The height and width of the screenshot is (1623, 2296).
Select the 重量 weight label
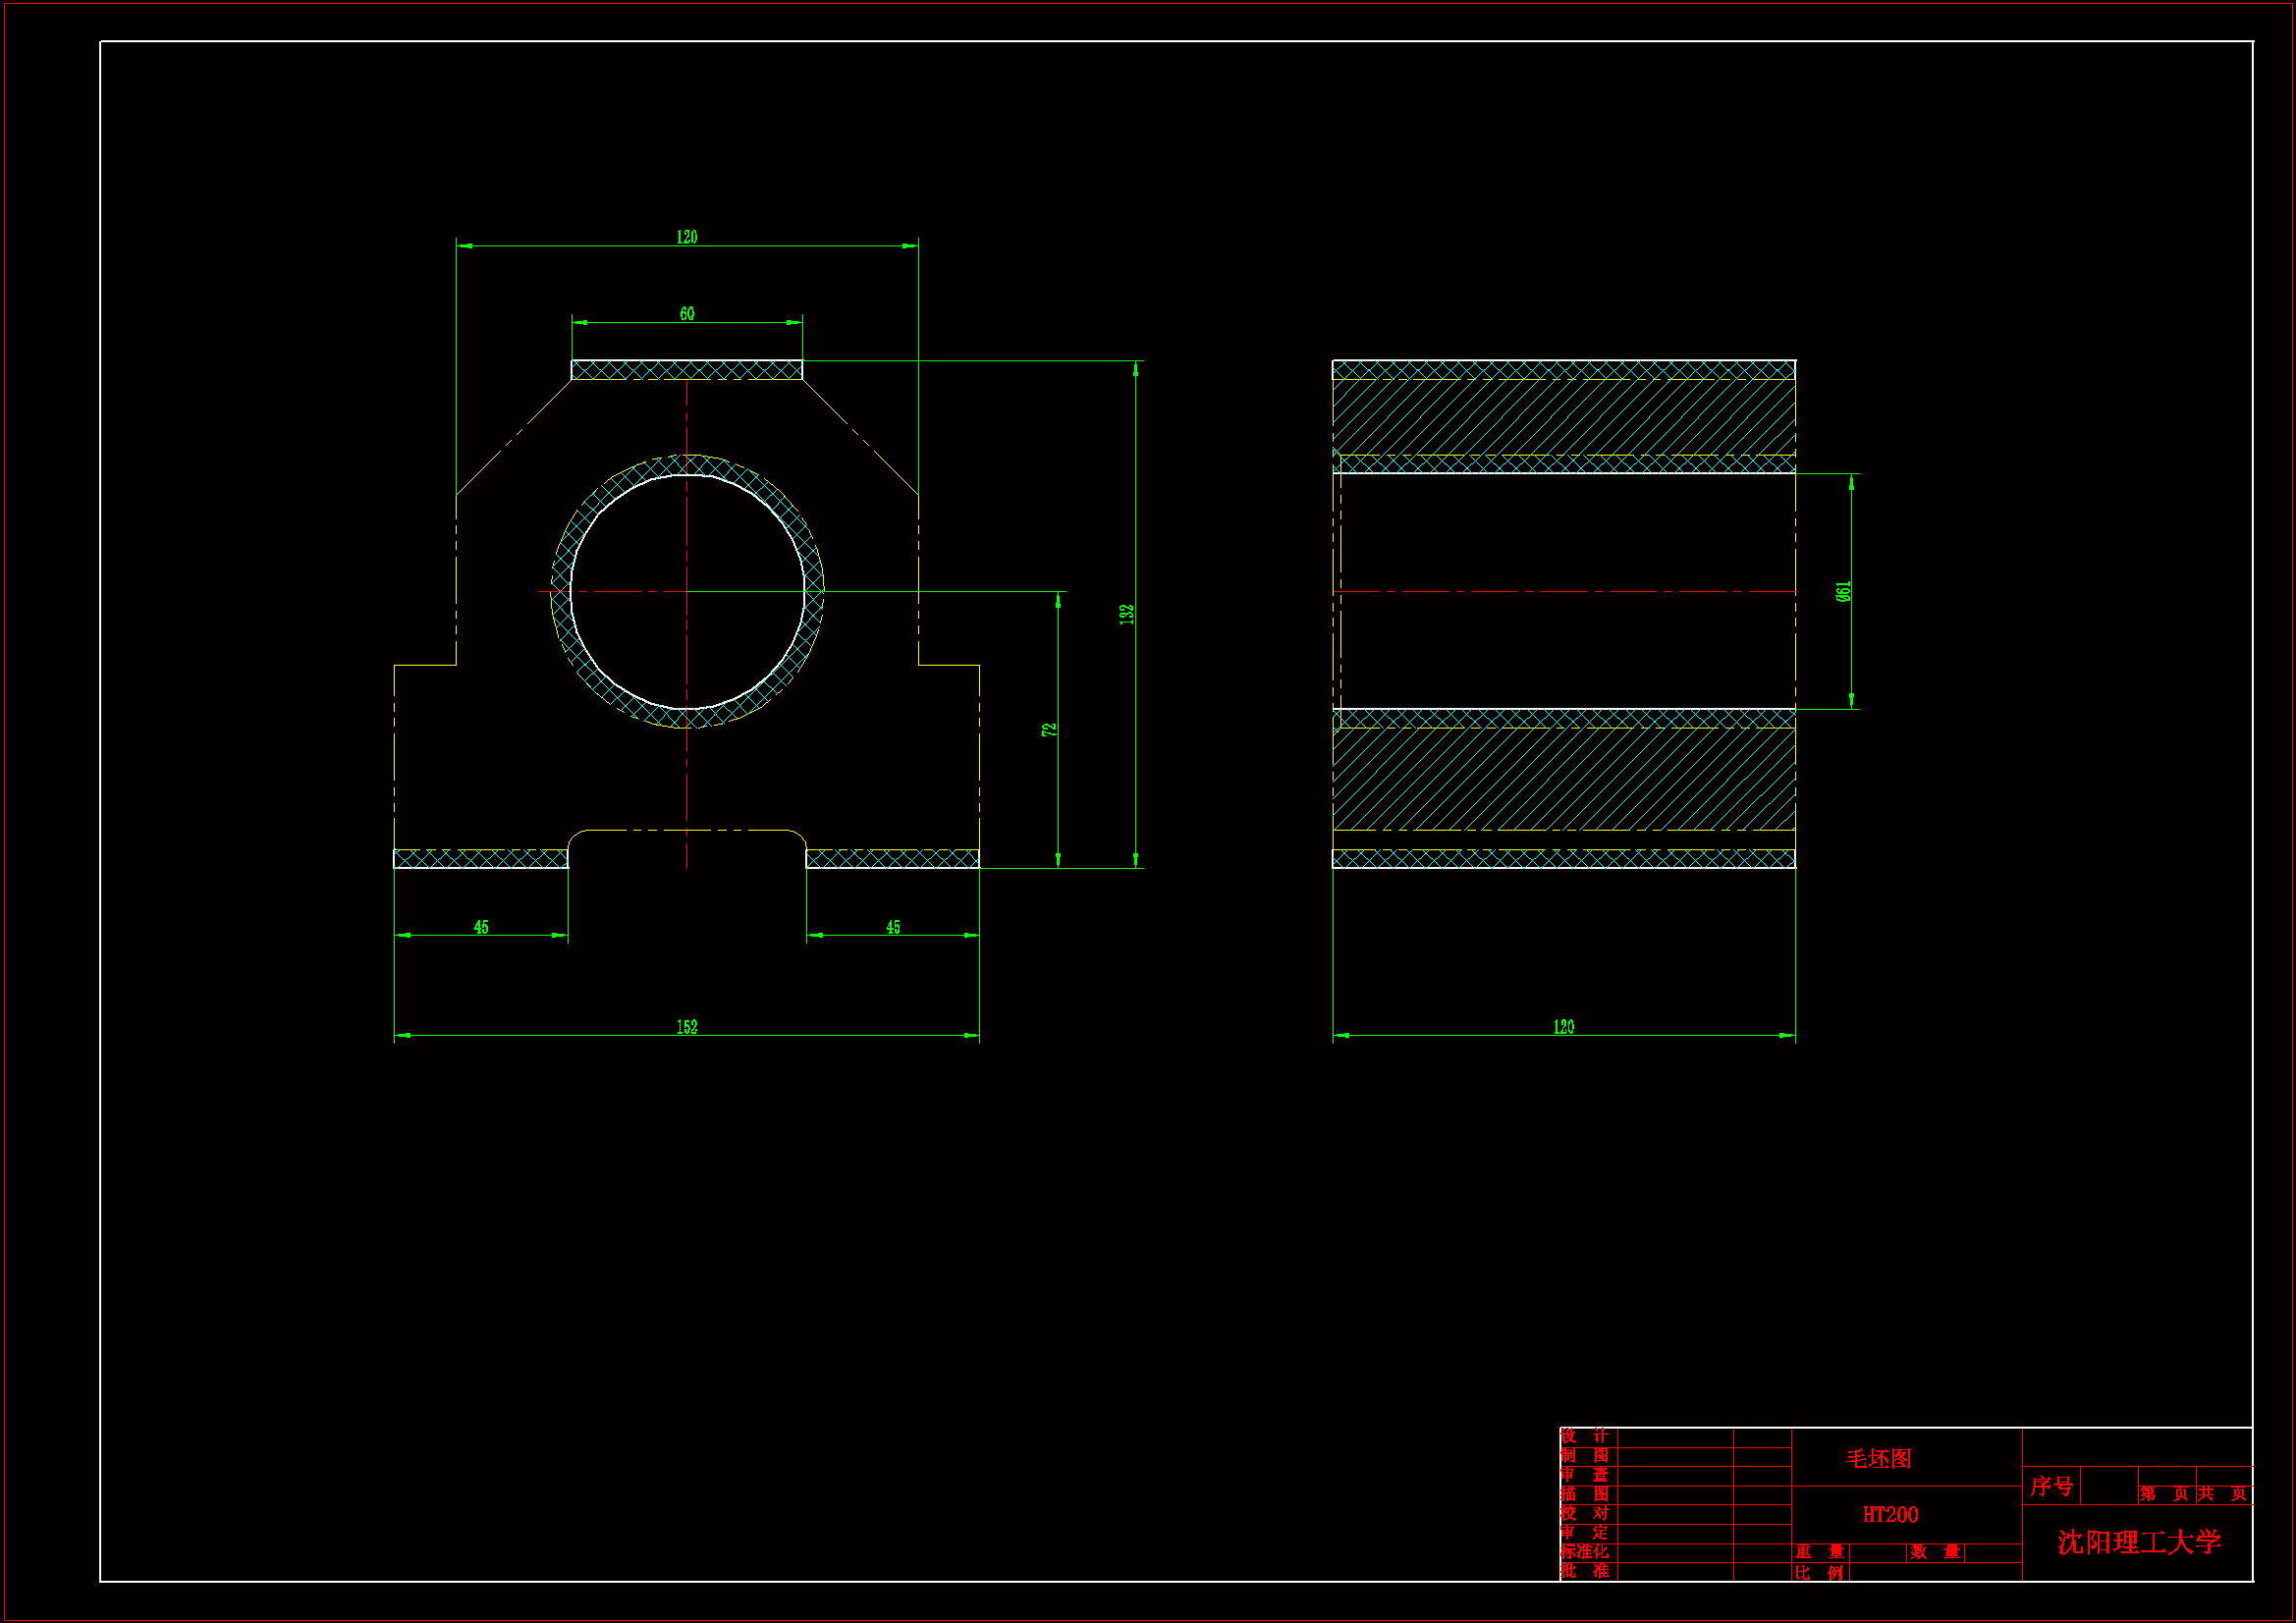tap(1818, 1552)
